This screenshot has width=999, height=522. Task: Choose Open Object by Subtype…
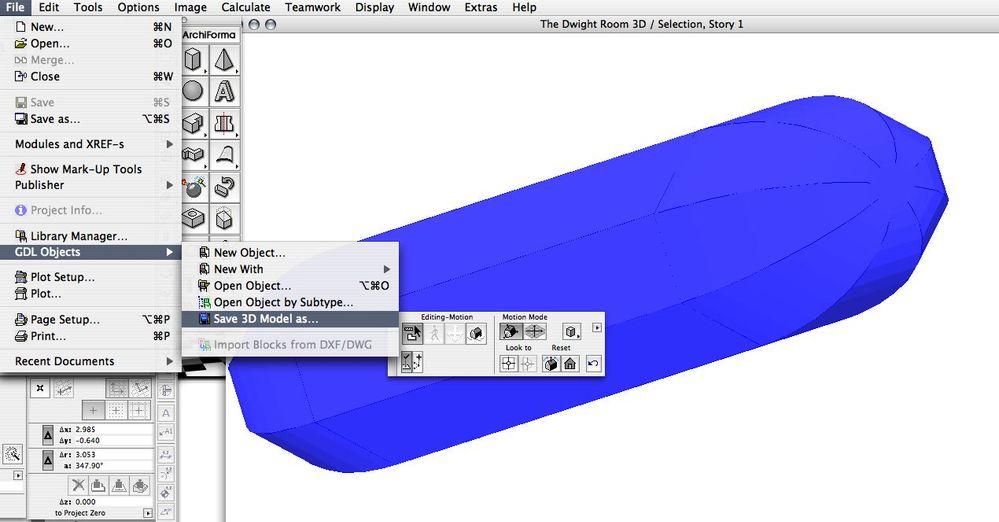[x=290, y=302]
